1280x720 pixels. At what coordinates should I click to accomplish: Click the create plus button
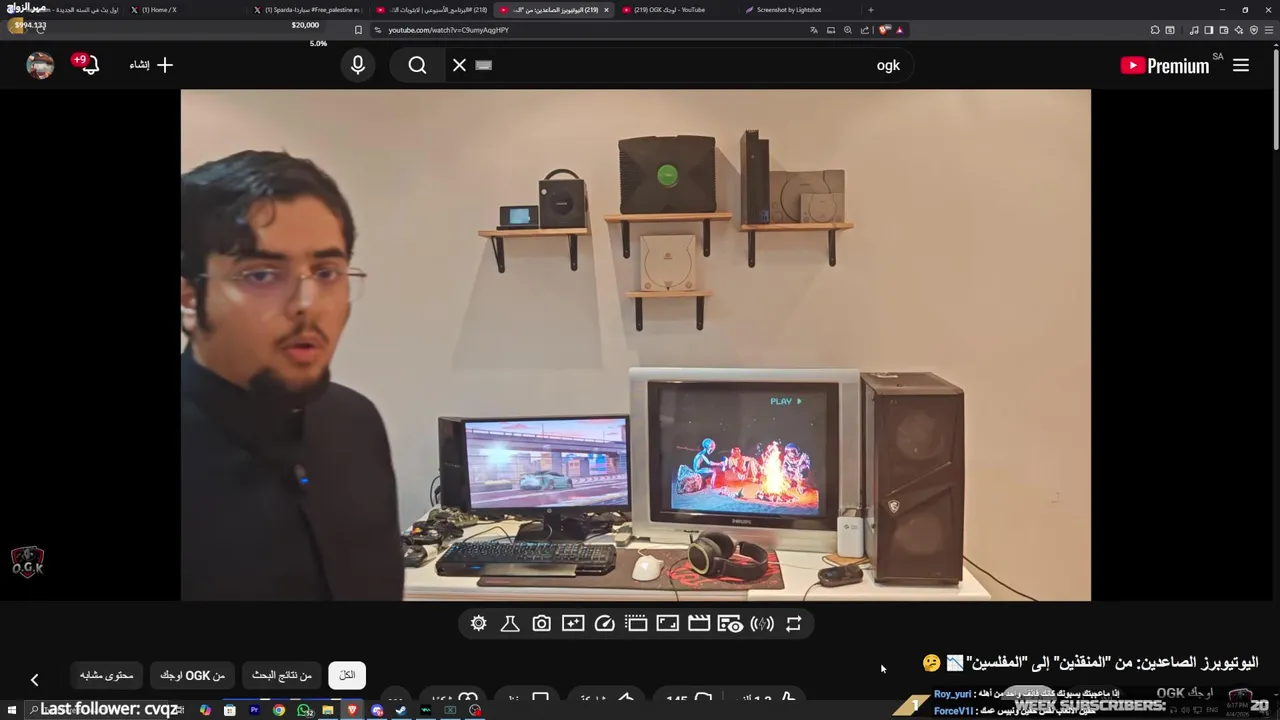pos(152,65)
